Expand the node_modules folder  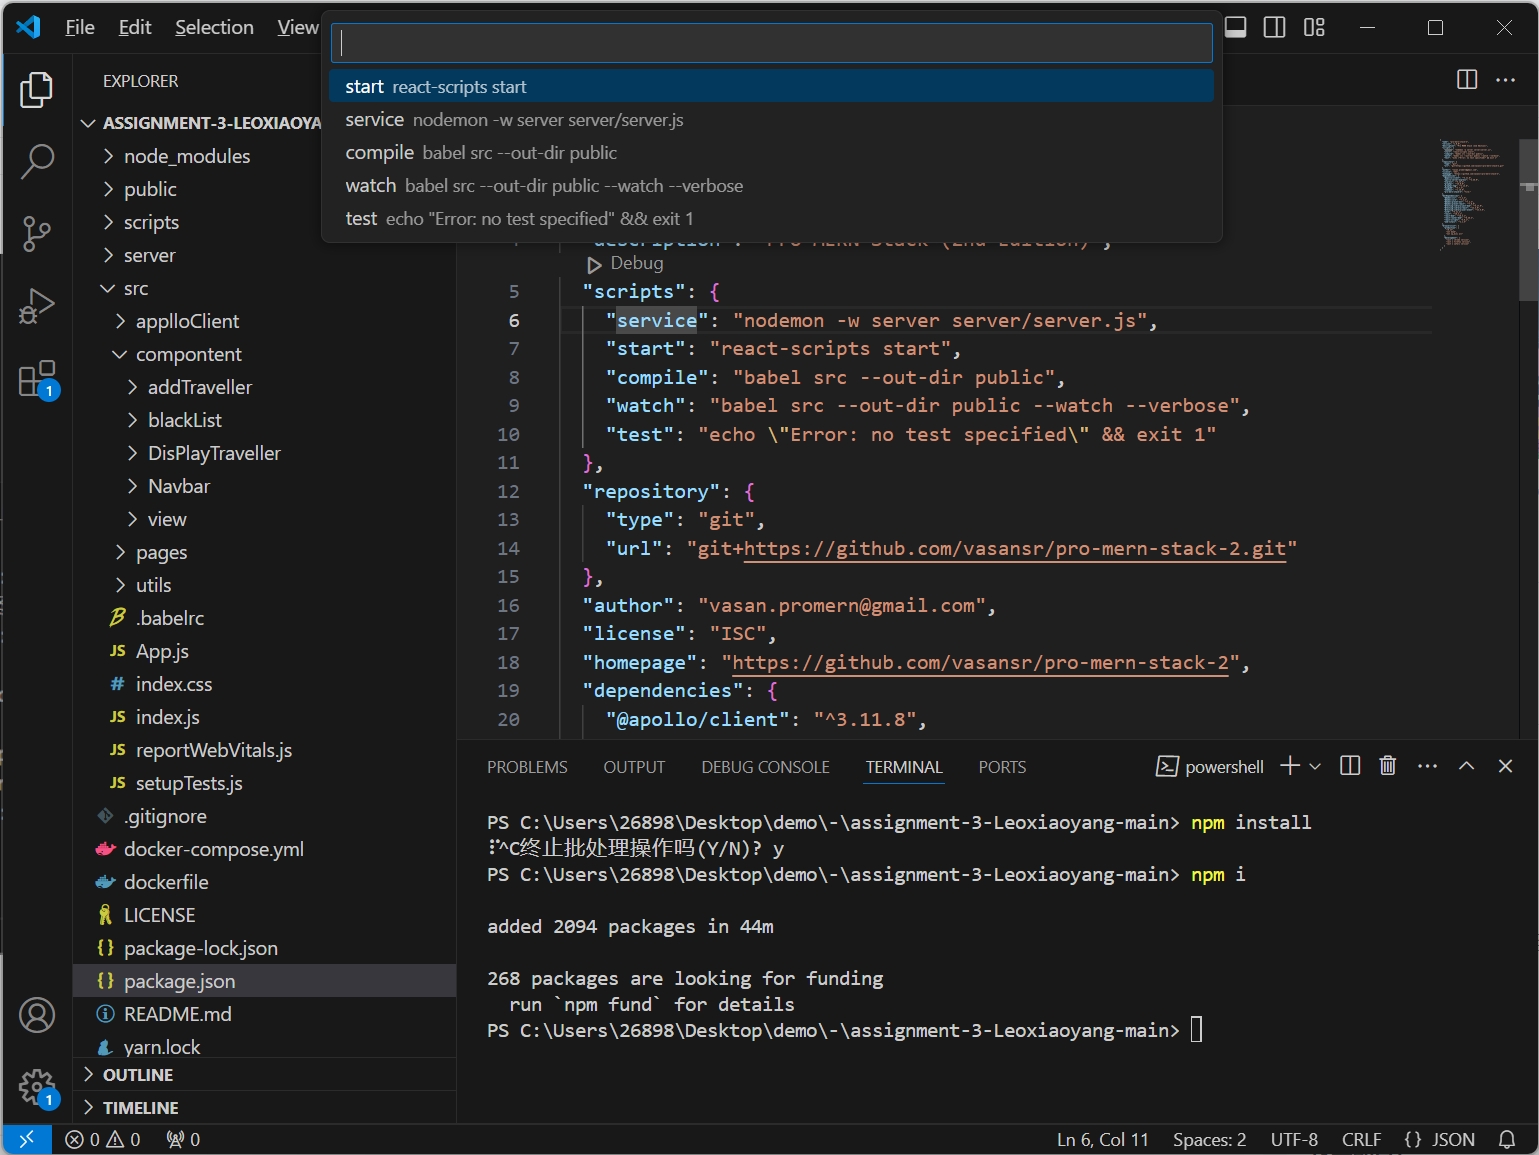(186, 156)
